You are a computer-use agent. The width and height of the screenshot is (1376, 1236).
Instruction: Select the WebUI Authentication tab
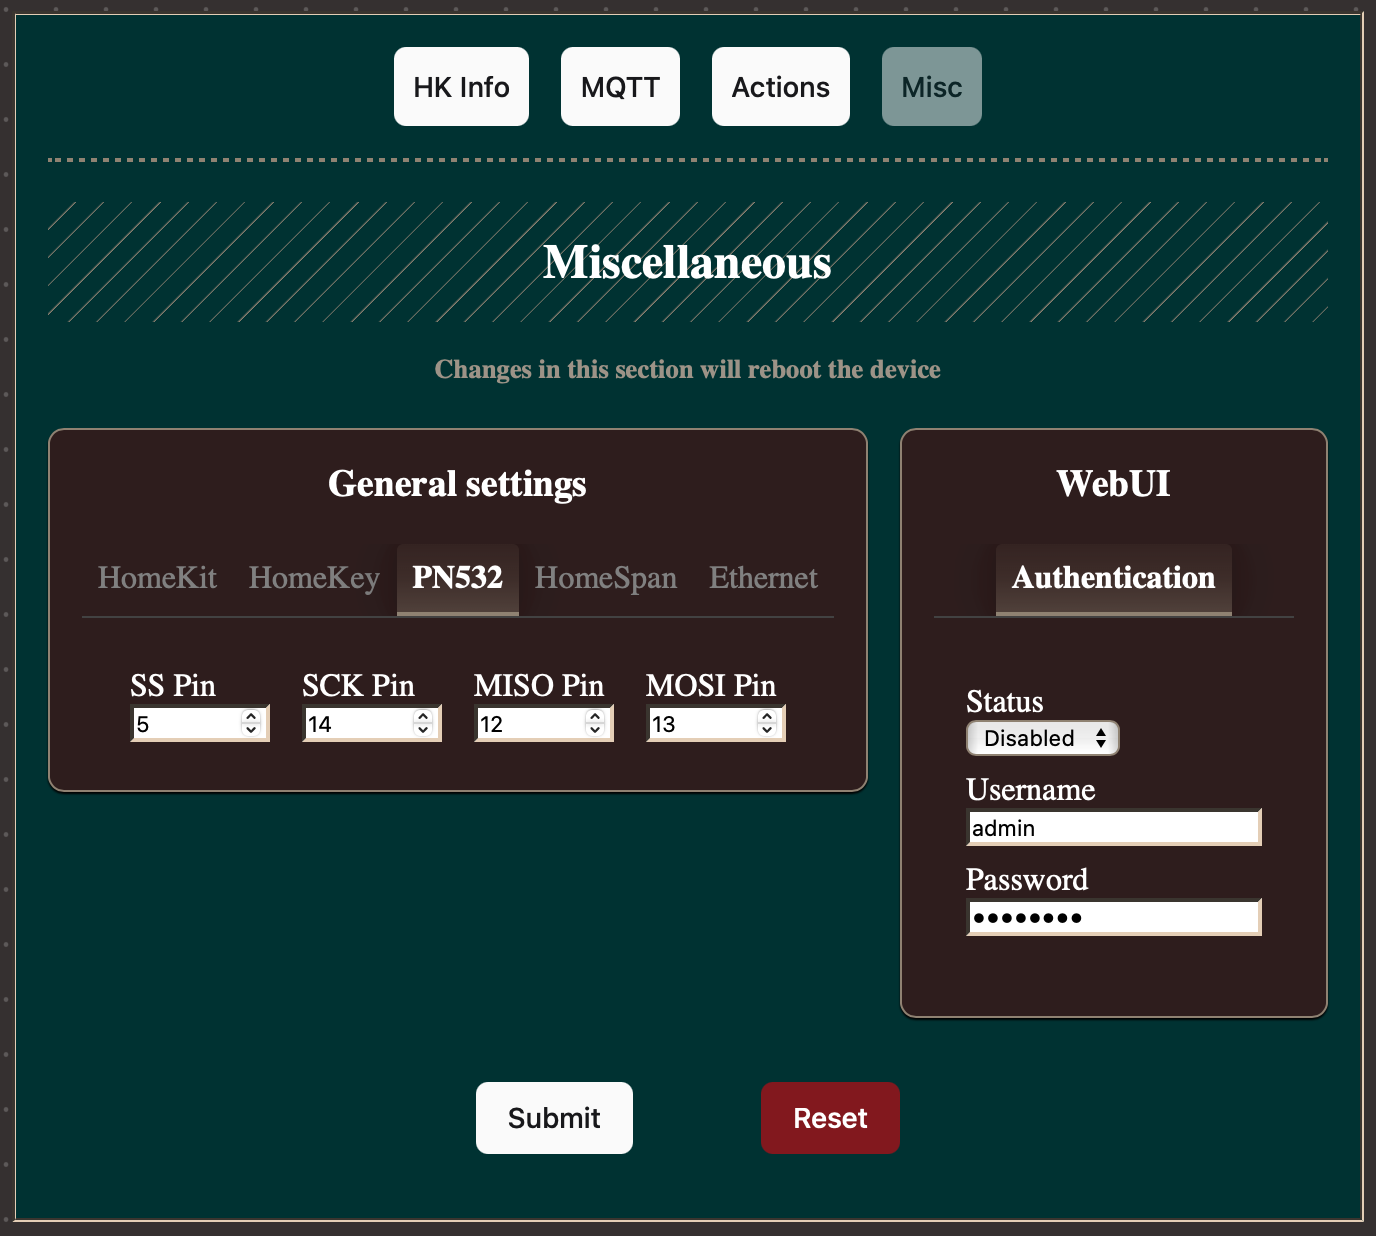point(1113,578)
